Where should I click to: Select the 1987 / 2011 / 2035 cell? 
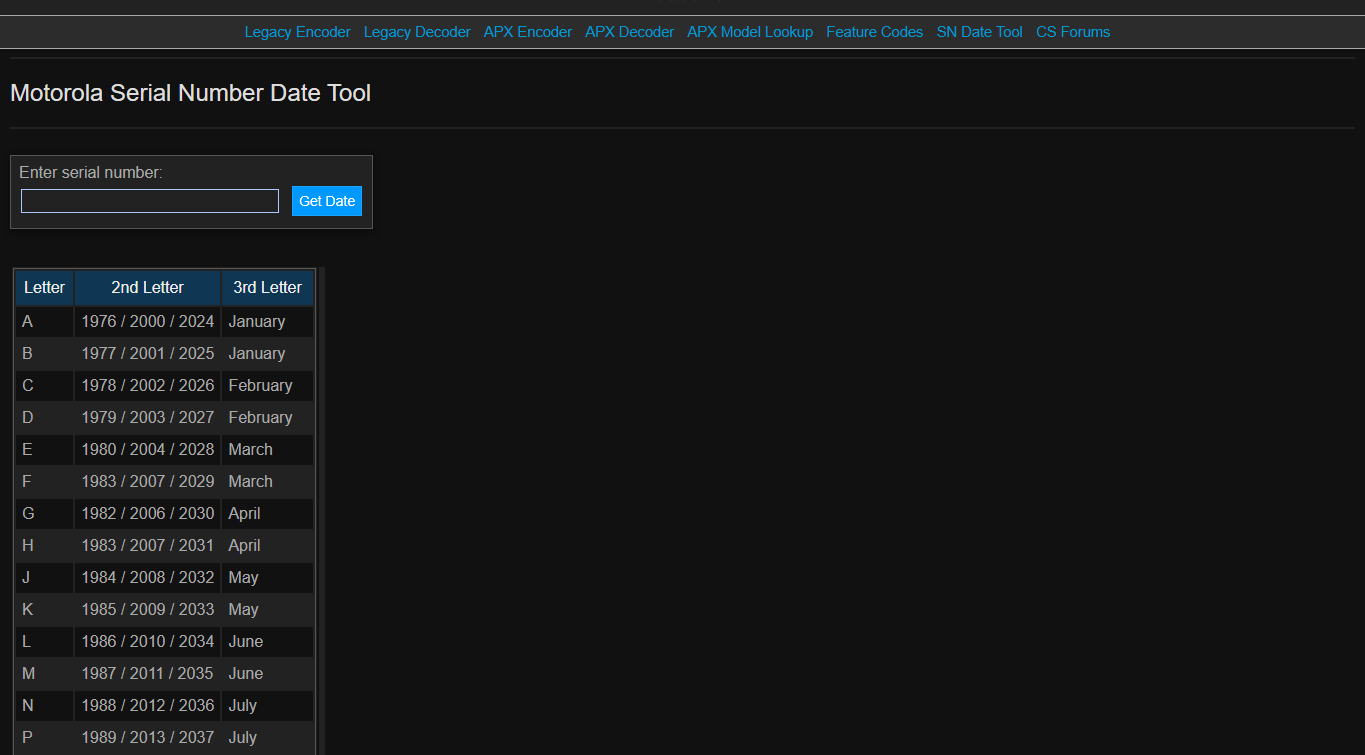(x=148, y=674)
